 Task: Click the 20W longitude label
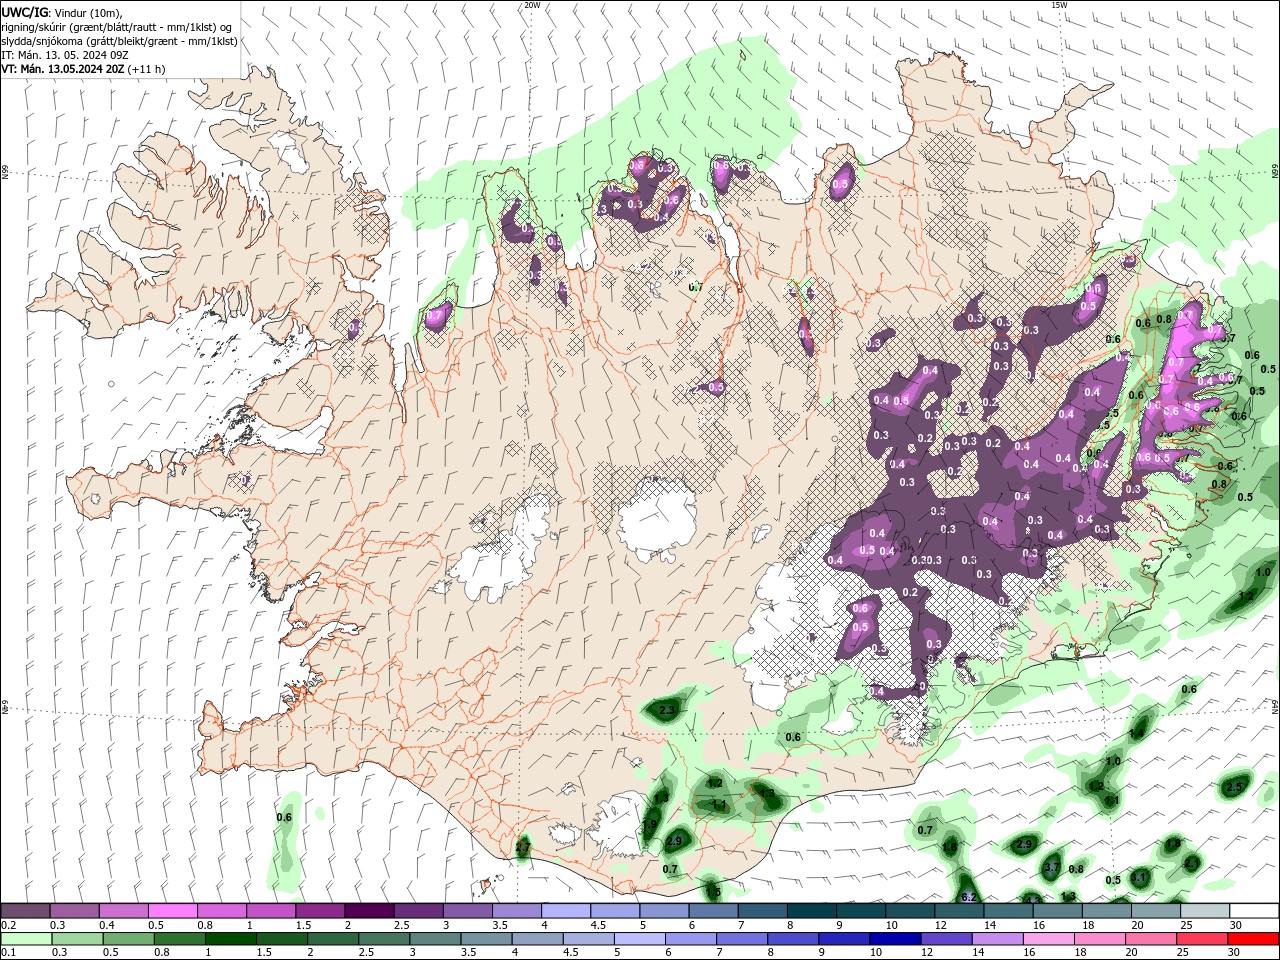coord(532,5)
